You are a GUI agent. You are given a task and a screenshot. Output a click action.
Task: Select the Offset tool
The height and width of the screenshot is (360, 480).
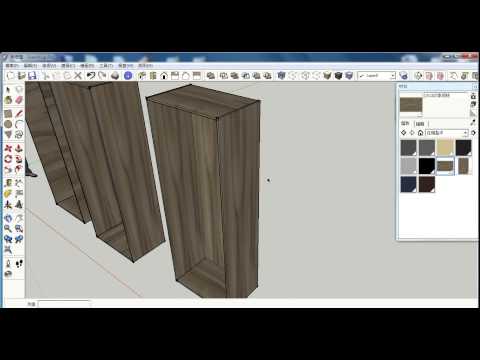19,169
